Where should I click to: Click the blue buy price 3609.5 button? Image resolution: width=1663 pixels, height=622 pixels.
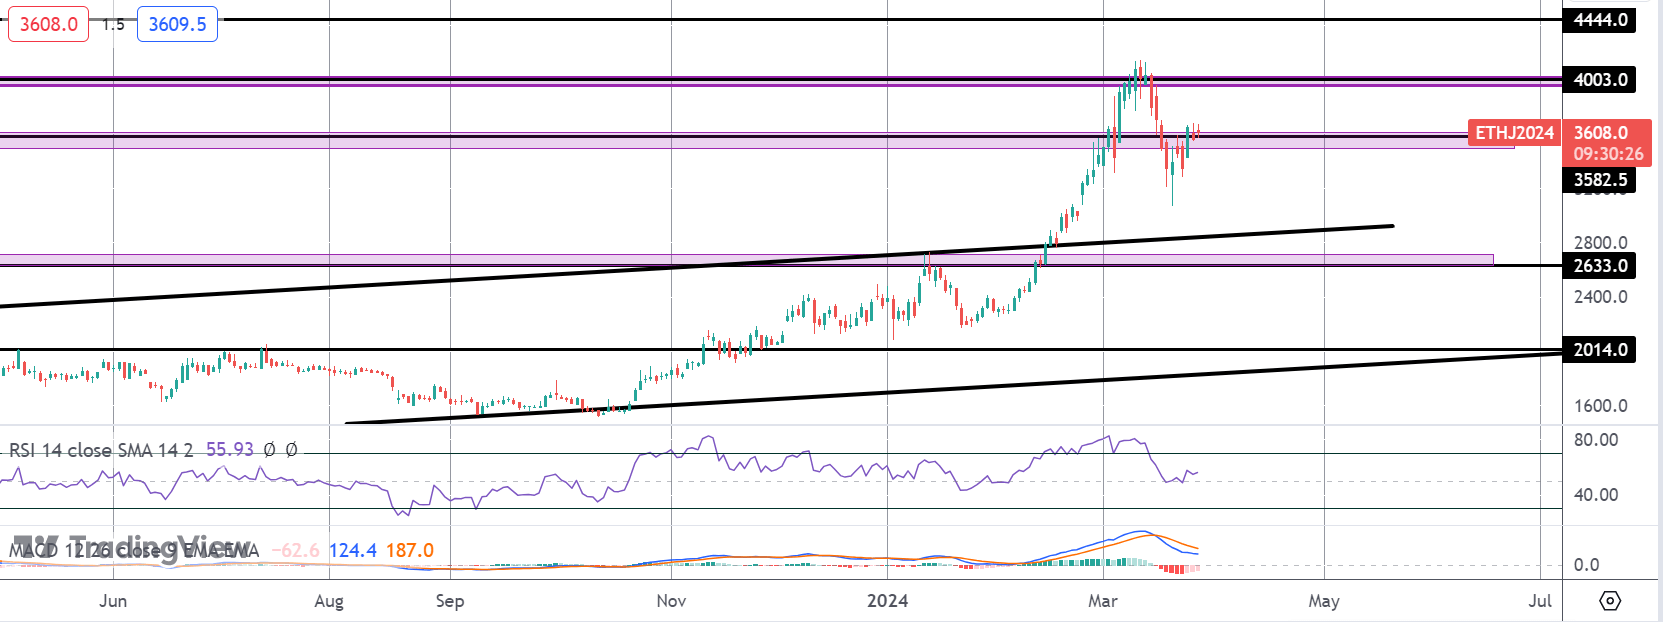pyautogui.click(x=177, y=24)
